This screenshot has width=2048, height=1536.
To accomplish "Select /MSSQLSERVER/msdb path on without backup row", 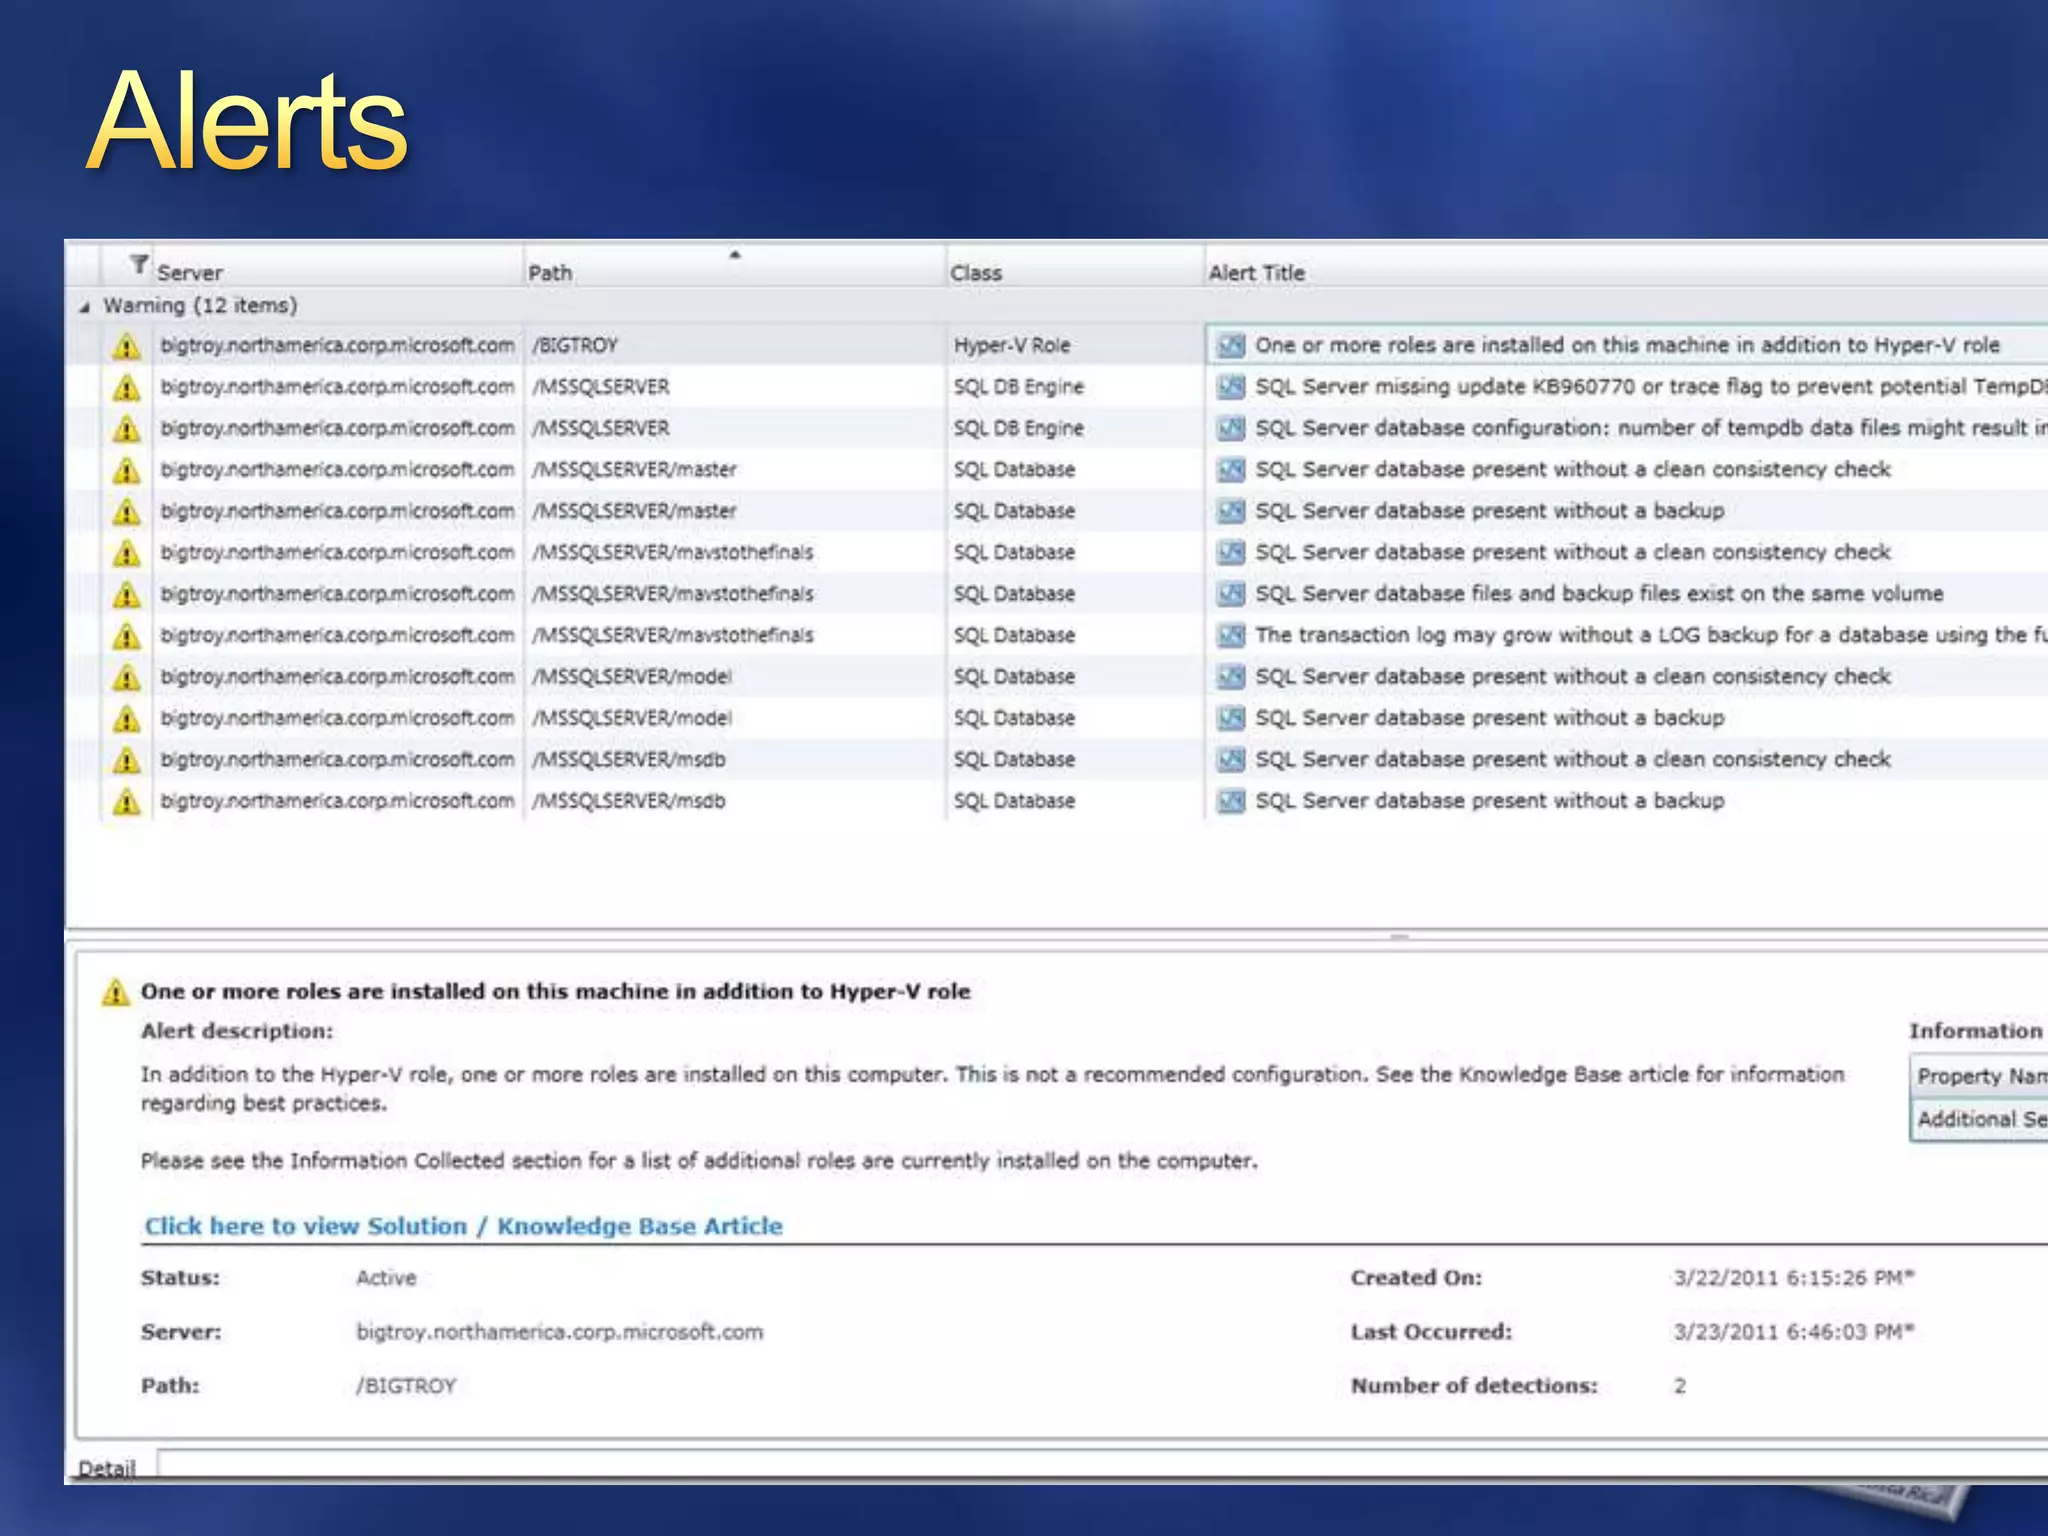I will point(628,801).
